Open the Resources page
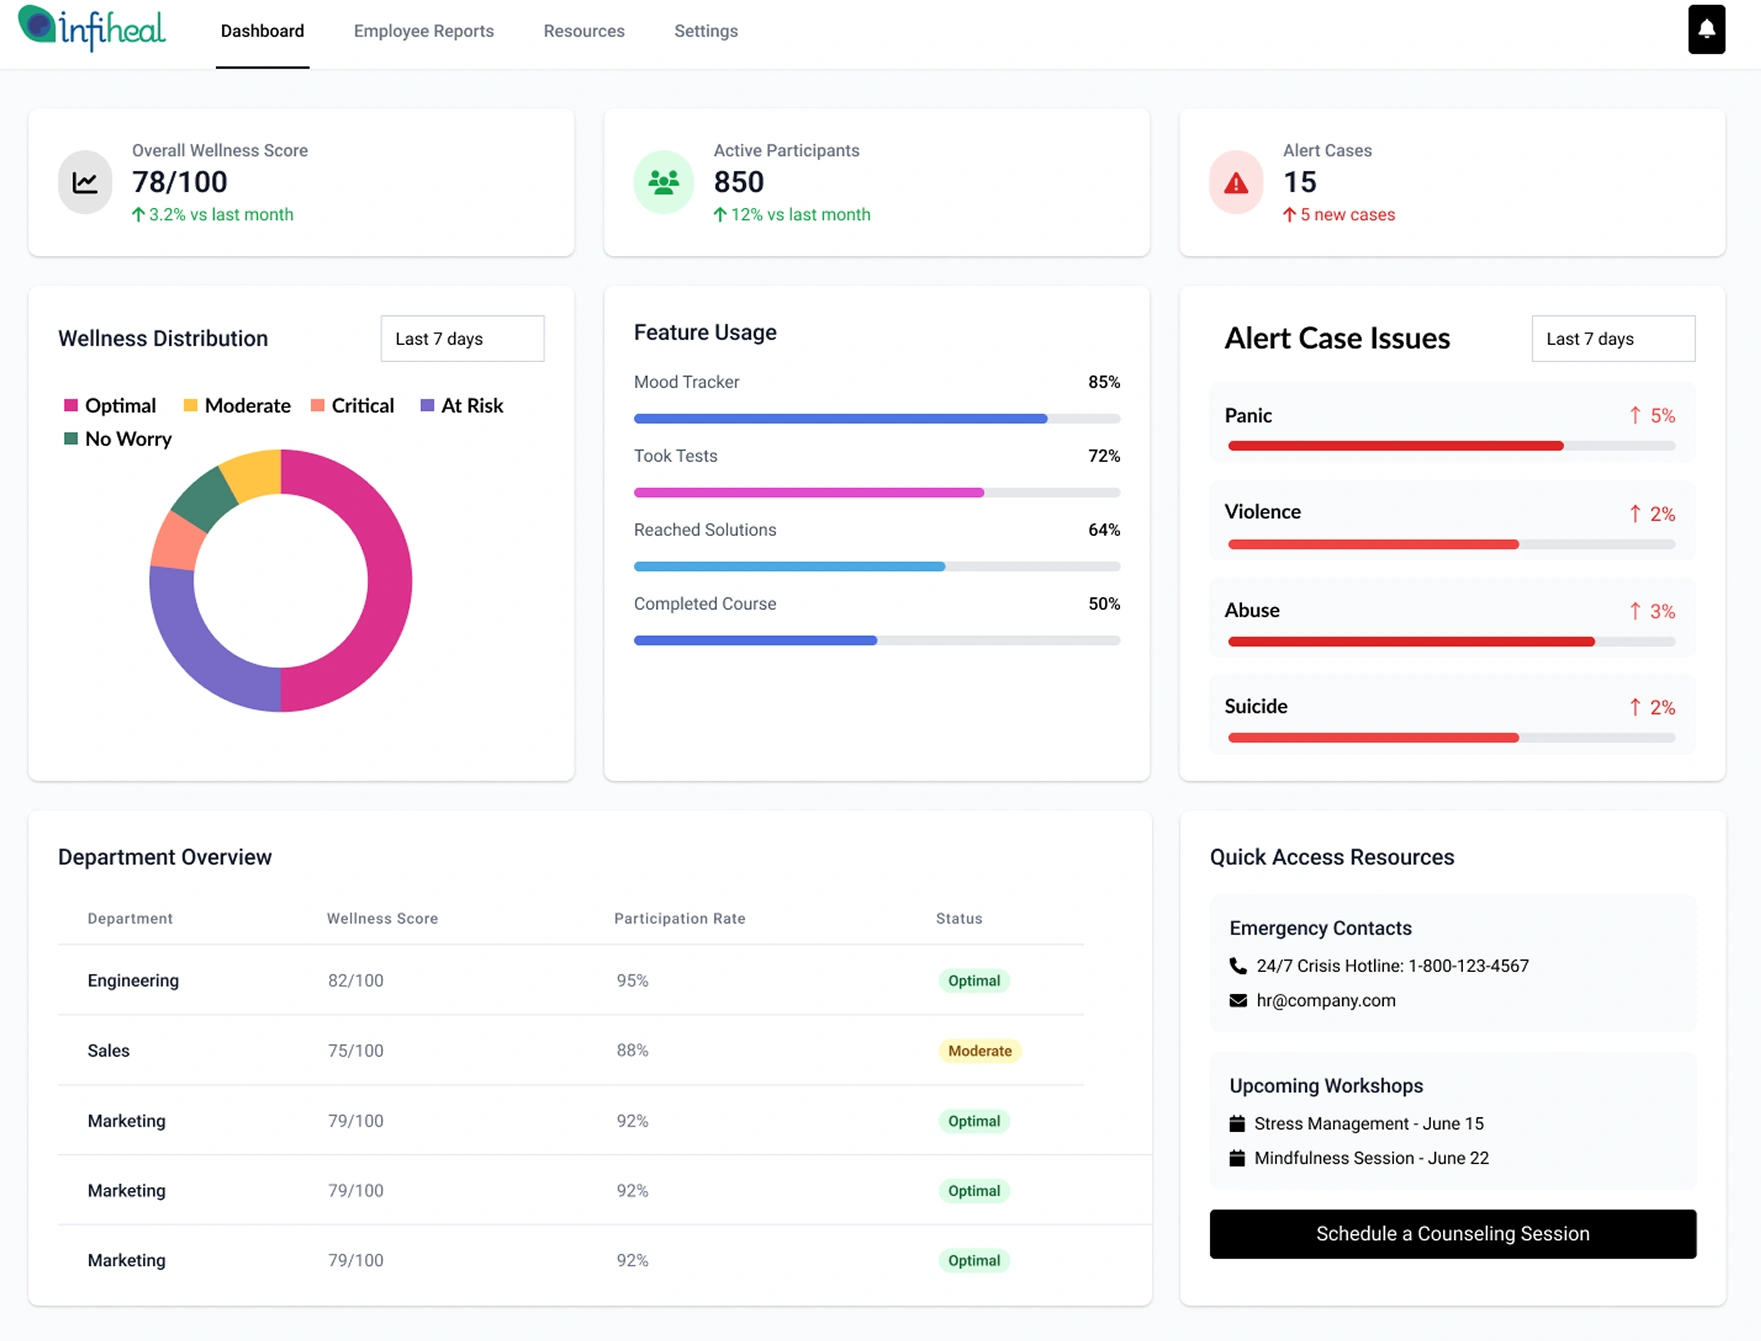Screen dimensions: 1761x1341 click(583, 31)
